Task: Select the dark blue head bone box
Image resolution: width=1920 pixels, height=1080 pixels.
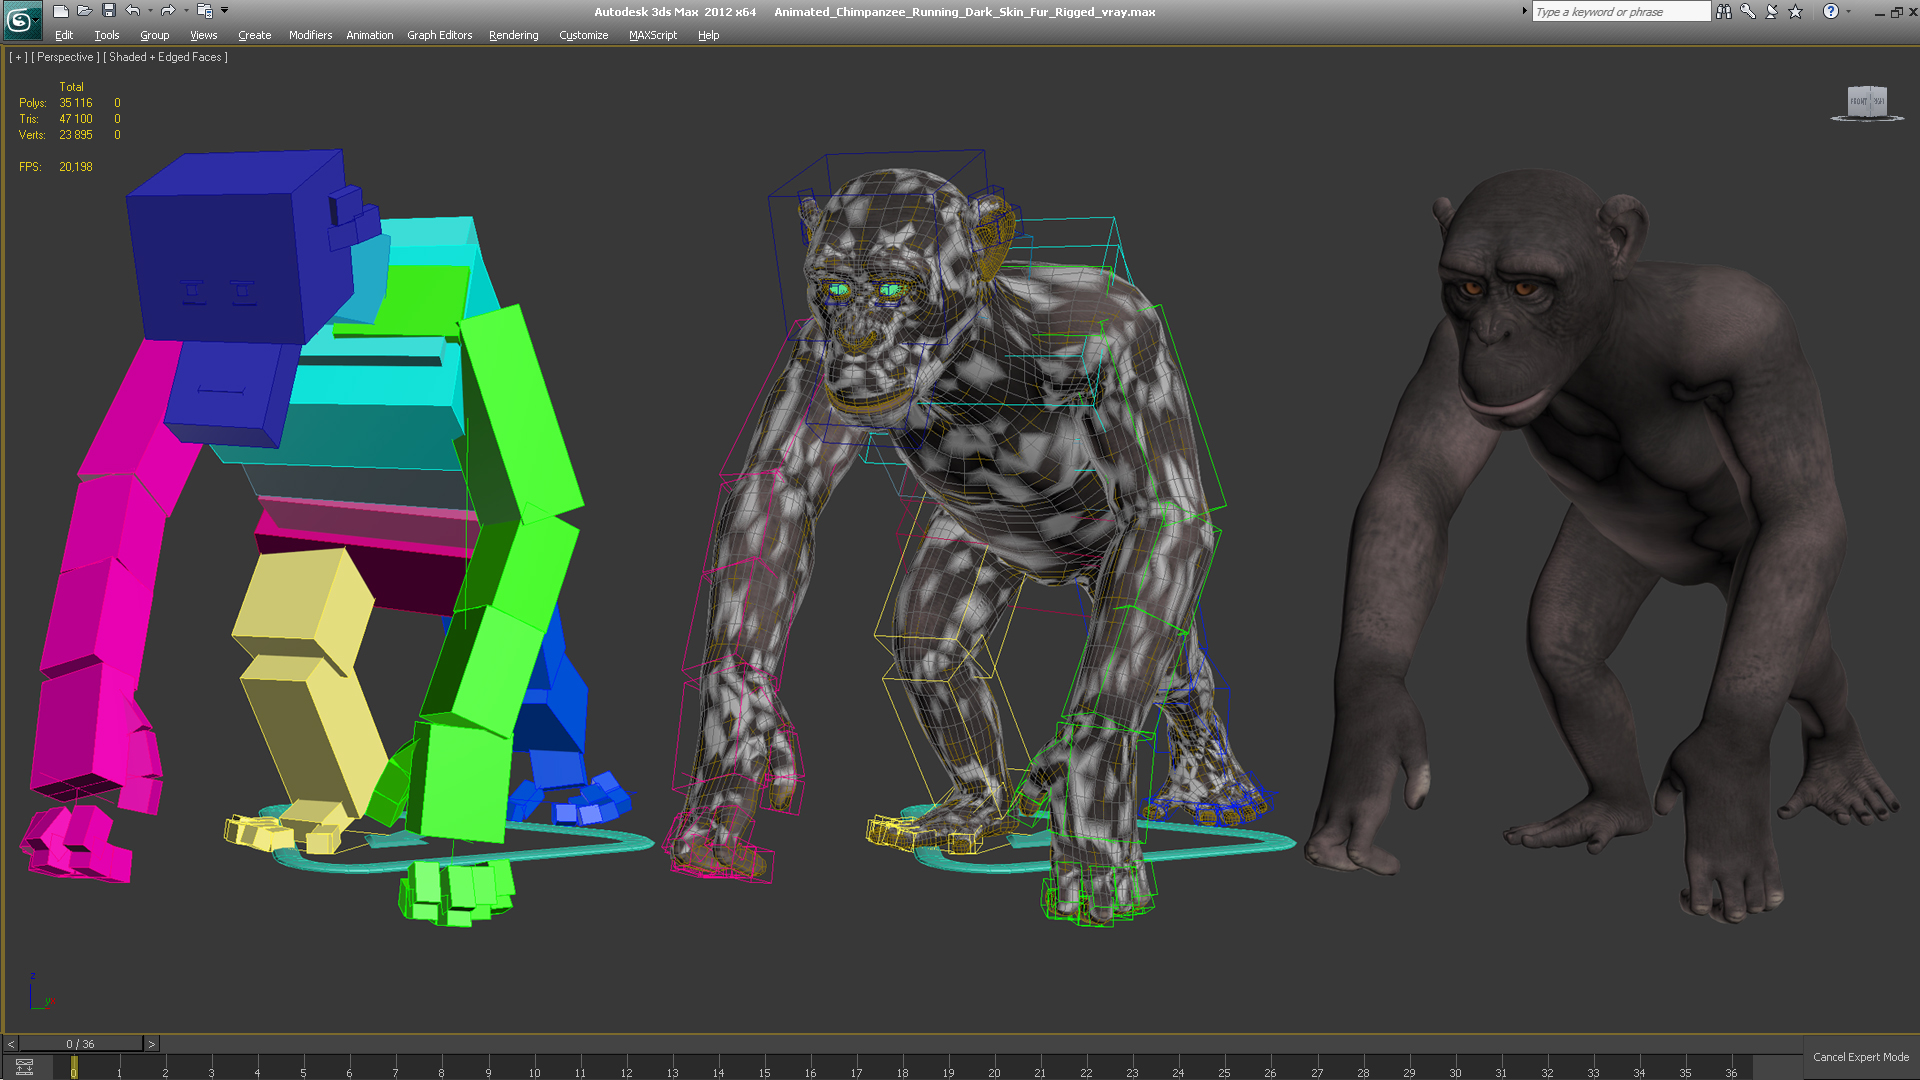Action: point(225,250)
